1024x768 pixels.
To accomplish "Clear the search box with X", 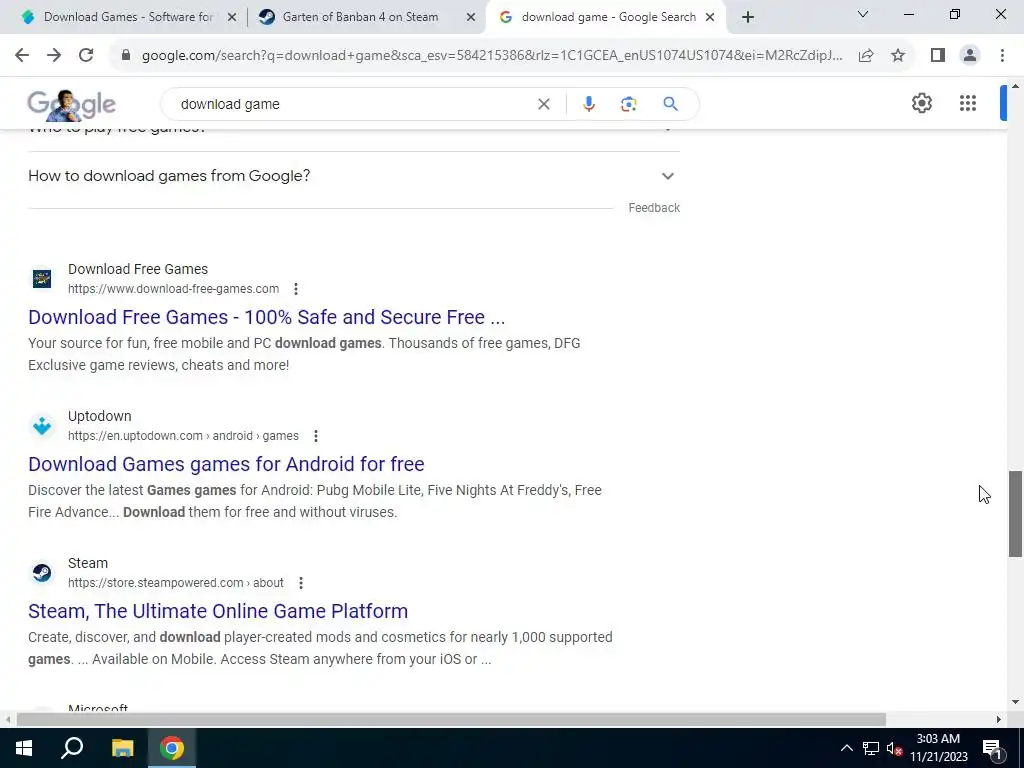I will 543,104.
